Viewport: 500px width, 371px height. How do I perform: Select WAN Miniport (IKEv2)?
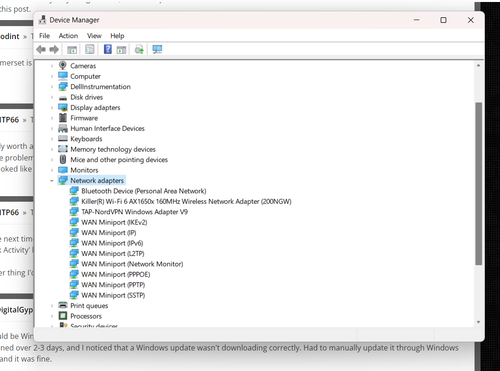(114, 222)
